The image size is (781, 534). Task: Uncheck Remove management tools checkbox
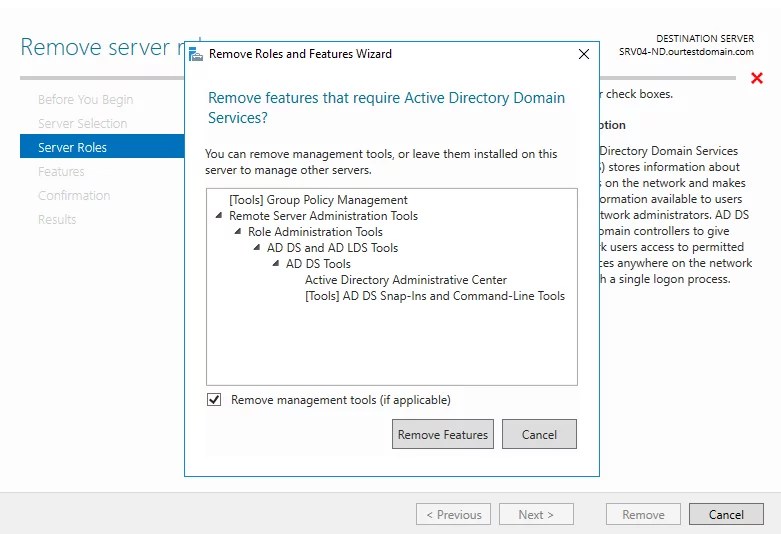(214, 400)
